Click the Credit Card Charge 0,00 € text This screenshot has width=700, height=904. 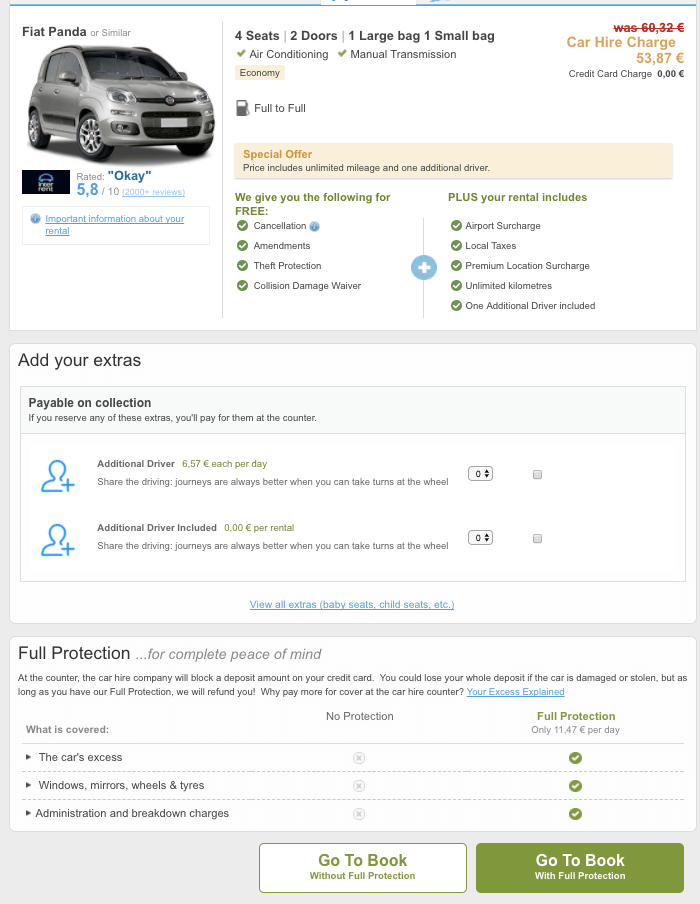click(626, 74)
